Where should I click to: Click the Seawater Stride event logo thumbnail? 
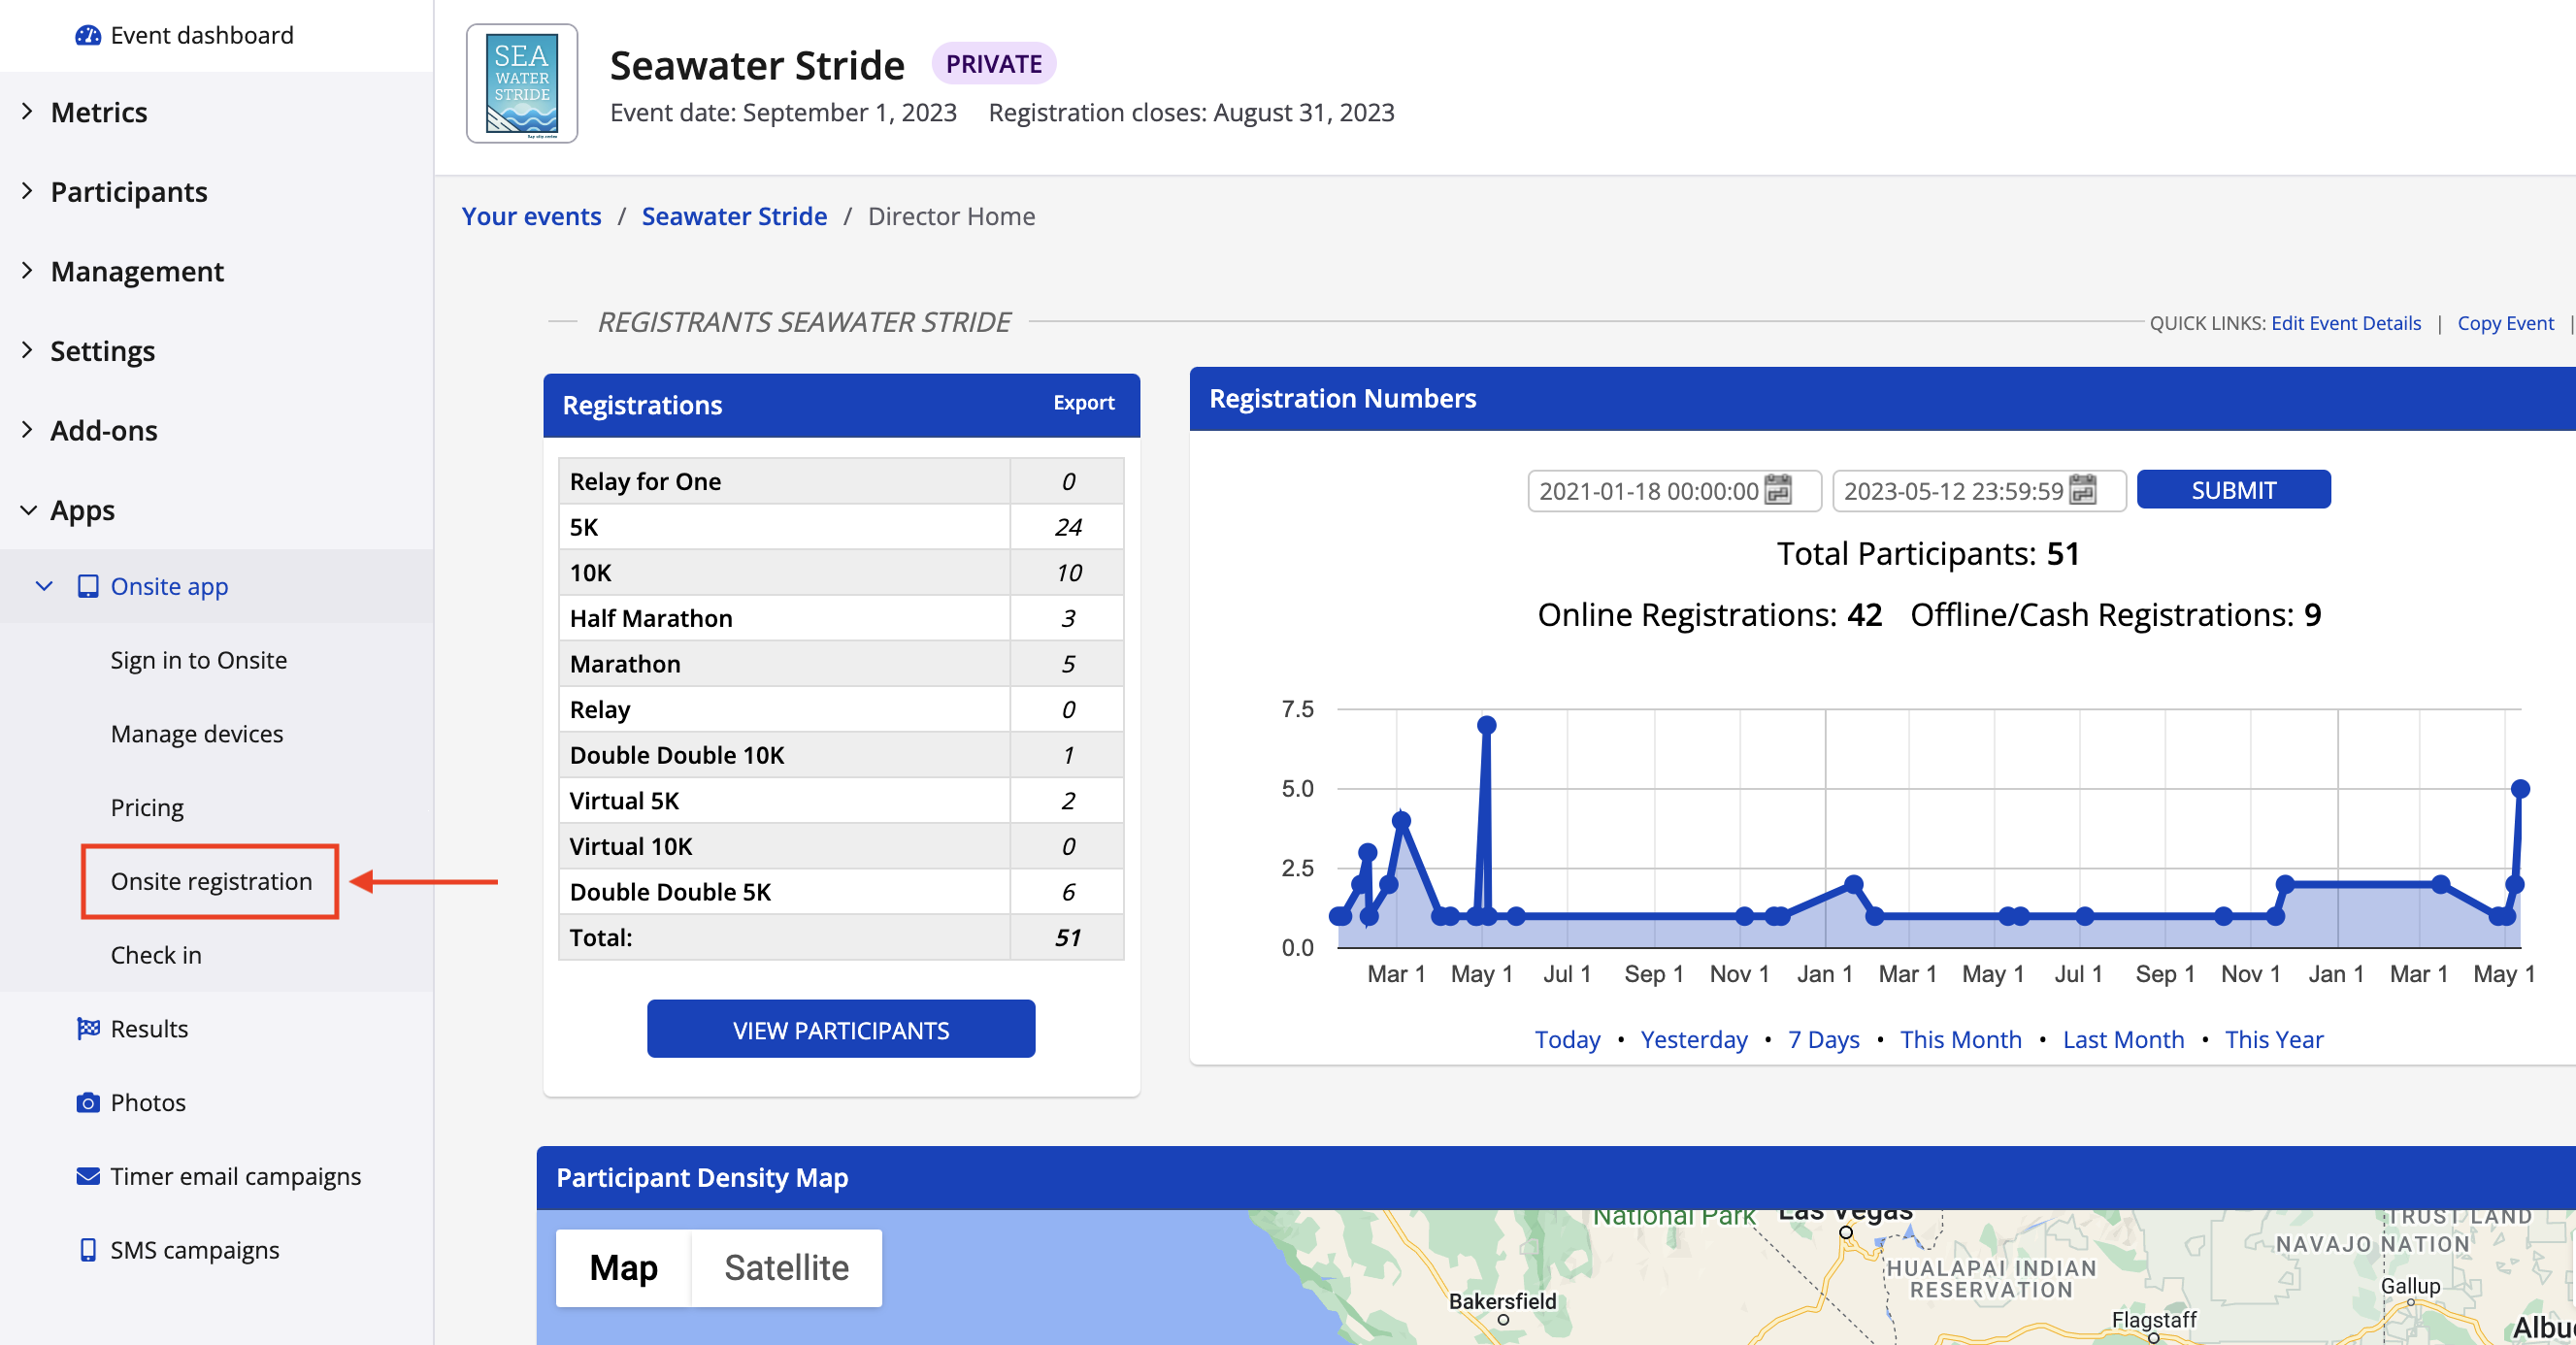pos(522,84)
